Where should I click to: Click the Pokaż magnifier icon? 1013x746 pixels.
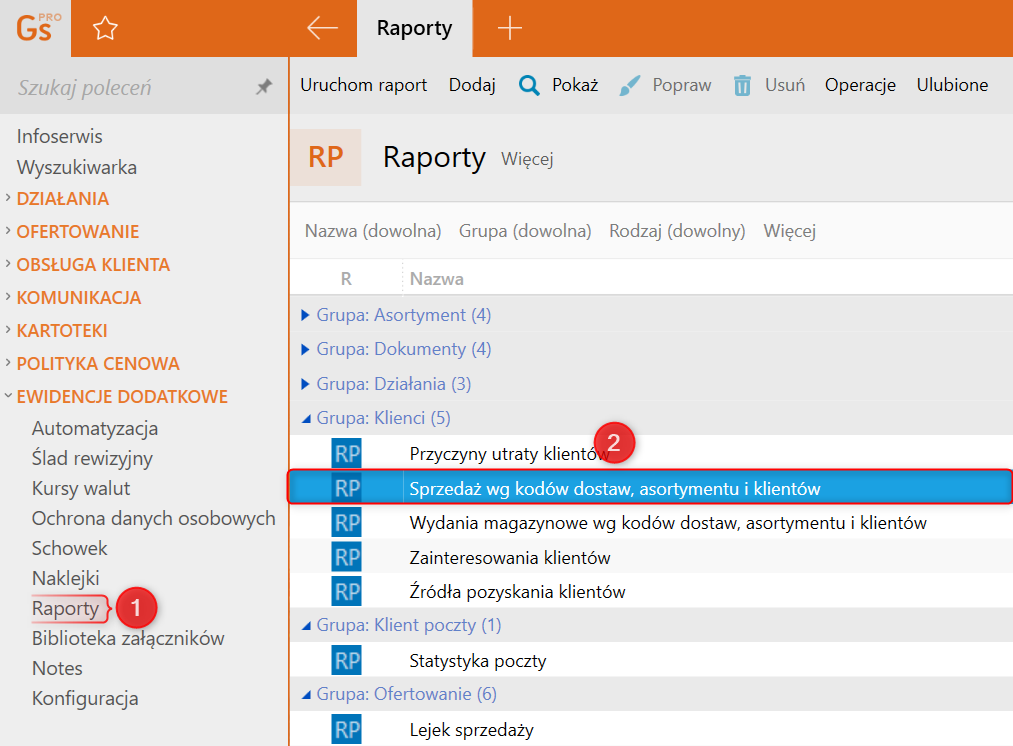tap(529, 85)
